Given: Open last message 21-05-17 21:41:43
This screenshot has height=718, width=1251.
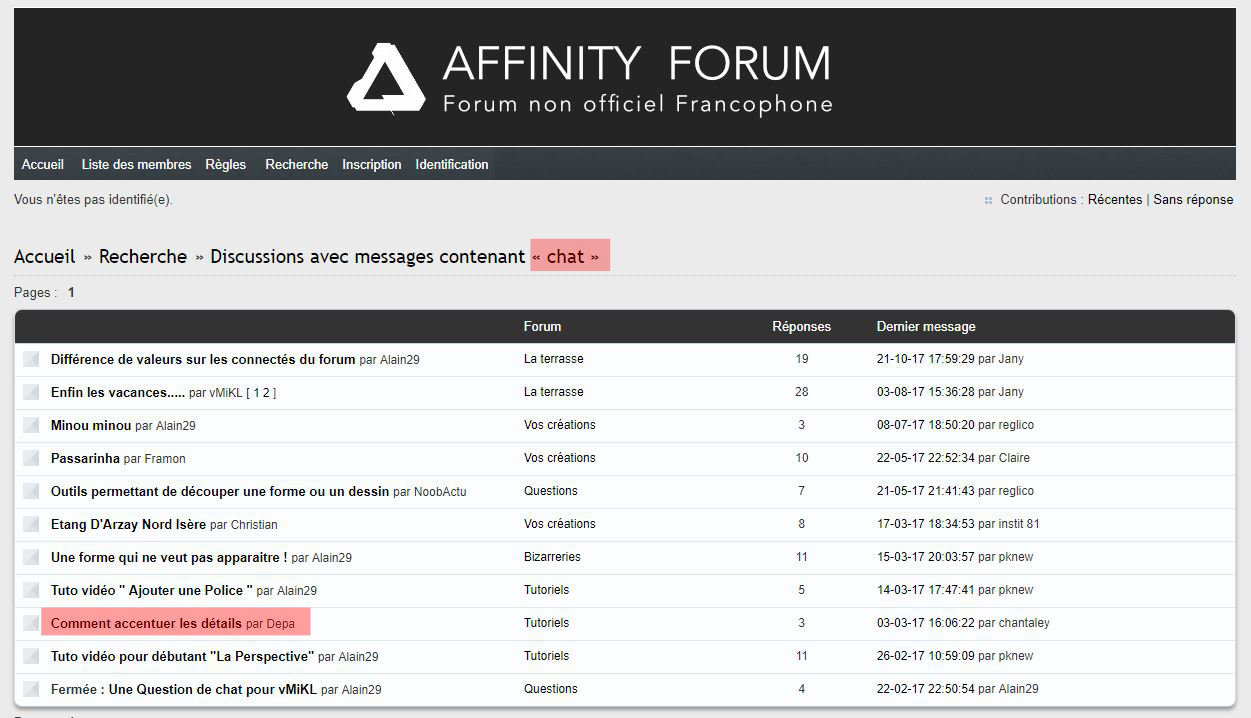Looking at the screenshot, I should coord(926,491).
